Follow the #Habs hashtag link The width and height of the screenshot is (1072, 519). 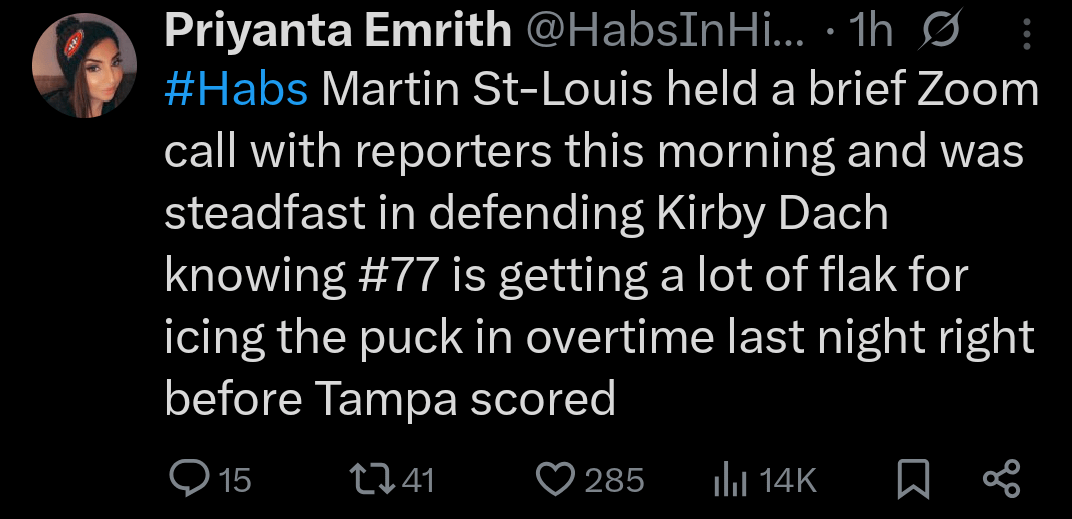point(235,90)
